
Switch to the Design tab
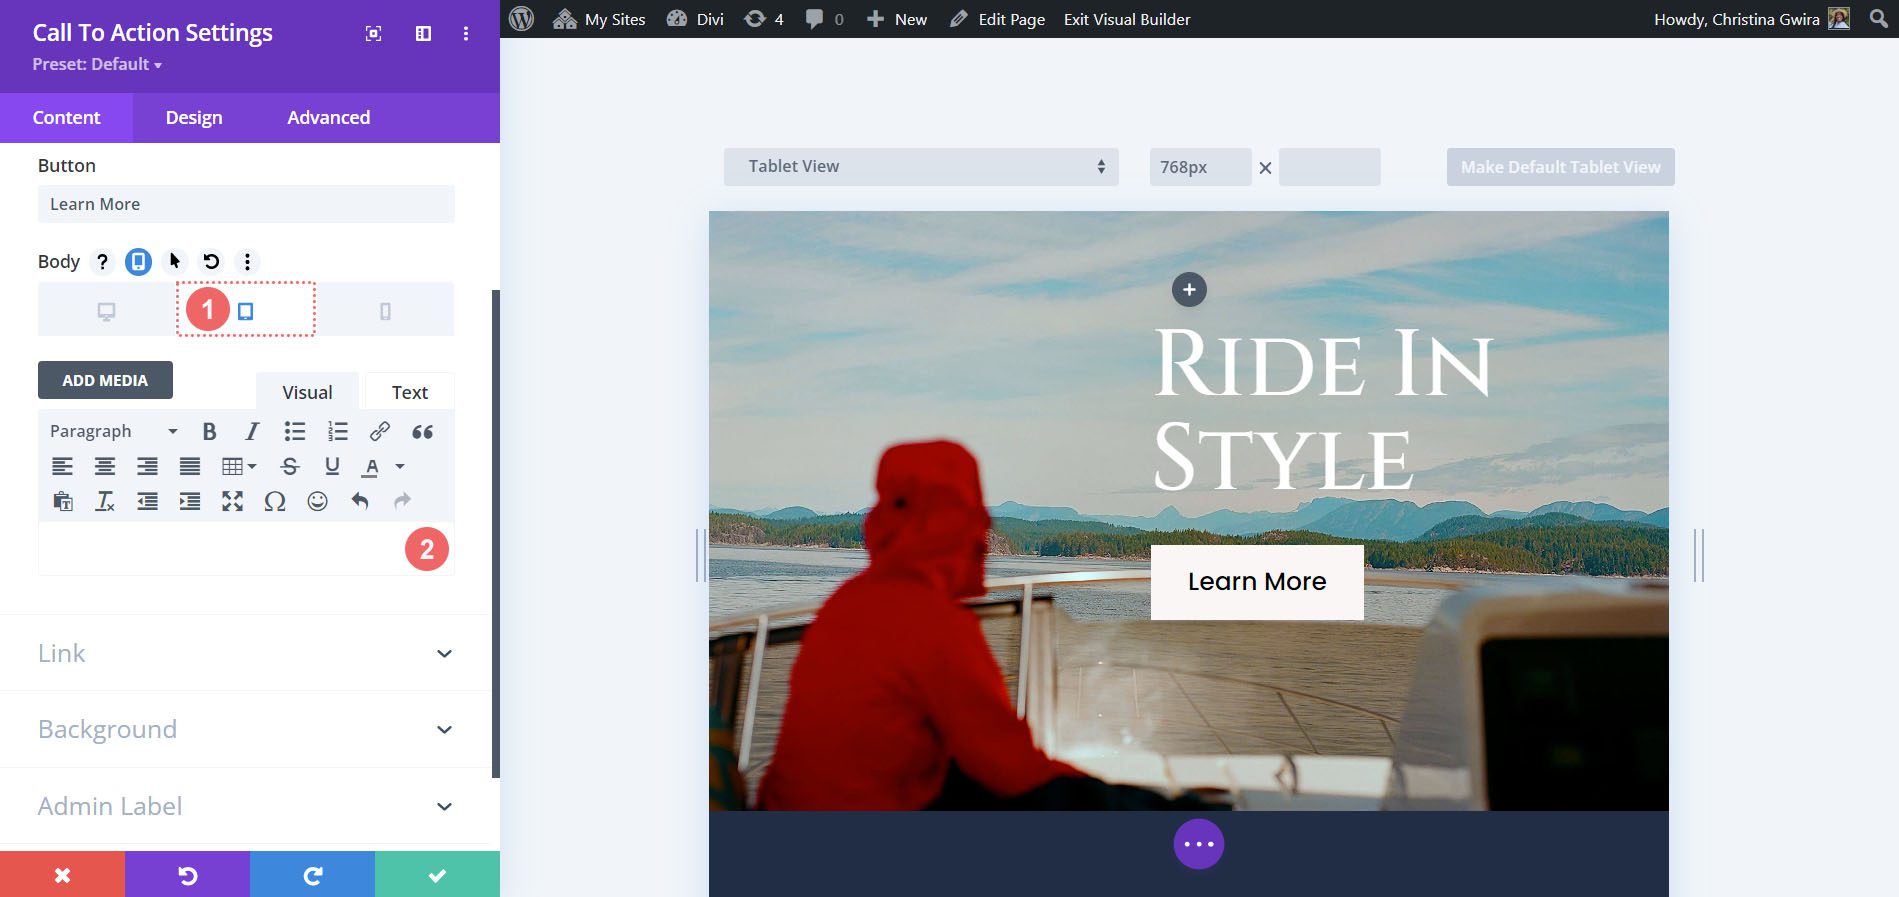pyautogui.click(x=194, y=118)
